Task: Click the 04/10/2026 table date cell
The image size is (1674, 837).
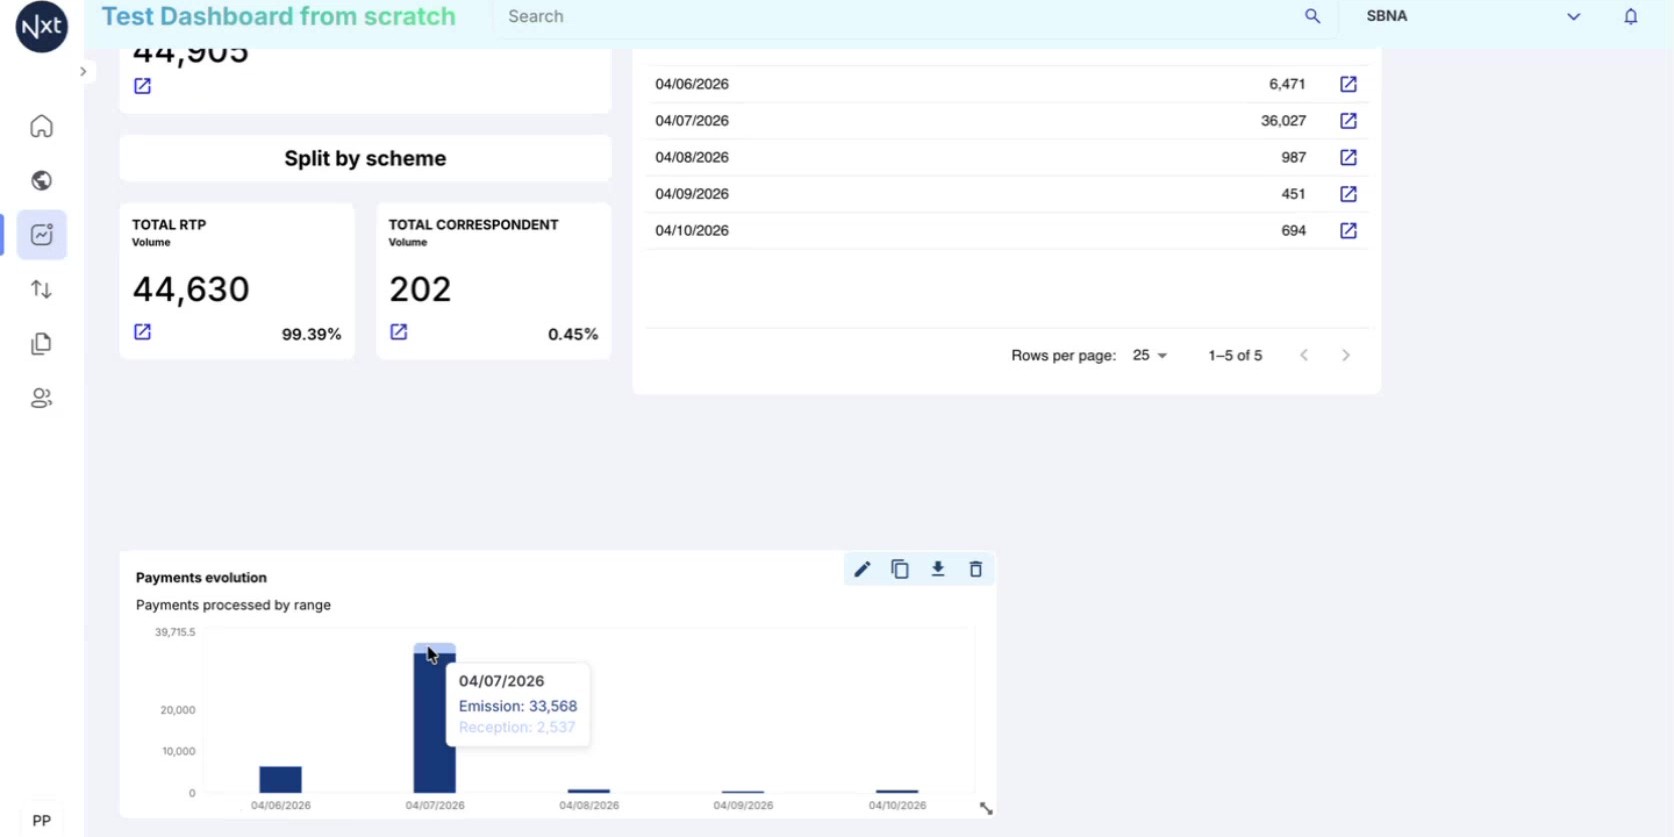Action: tap(692, 231)
